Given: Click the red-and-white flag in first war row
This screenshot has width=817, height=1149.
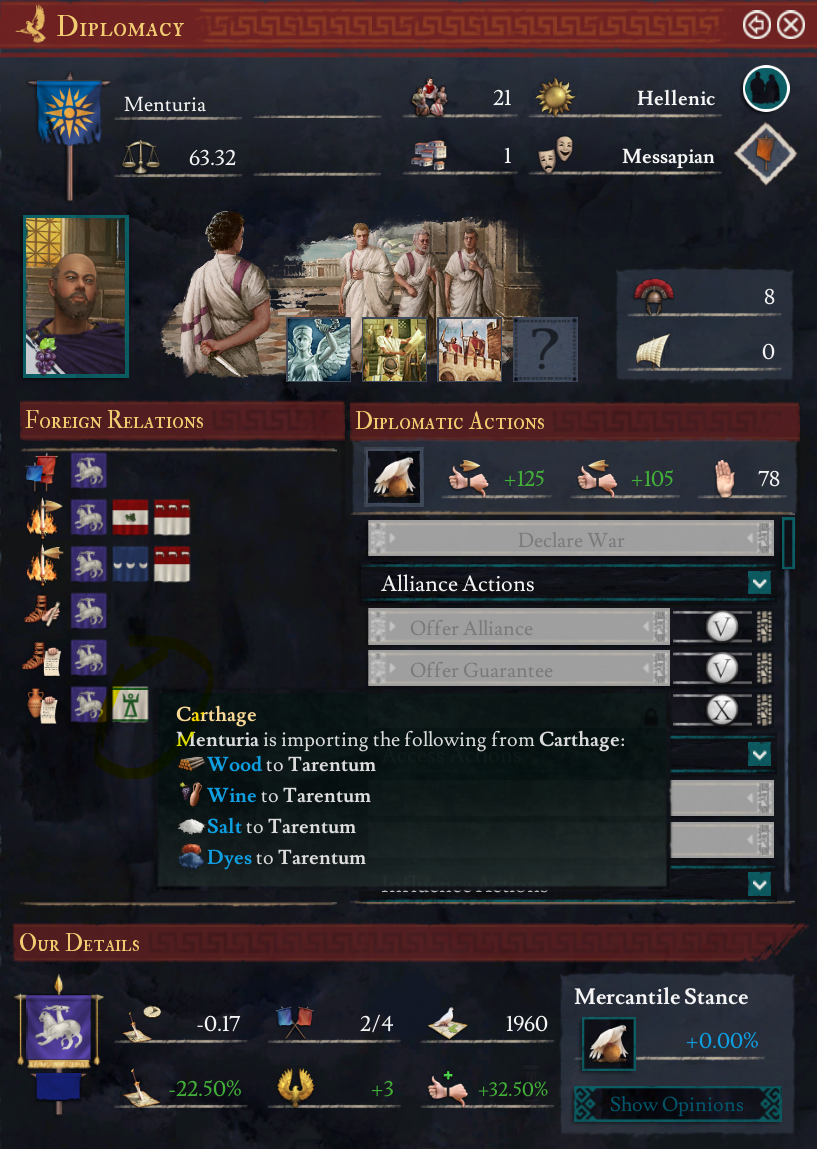Looking at the screenshot, I should [x=130, y=517].
